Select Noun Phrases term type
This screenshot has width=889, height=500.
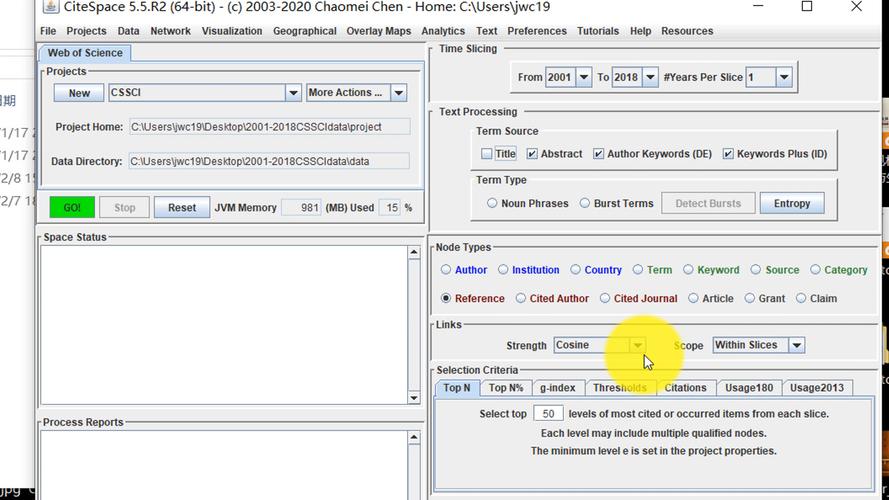pyautogui.click(x=492, y=203)
